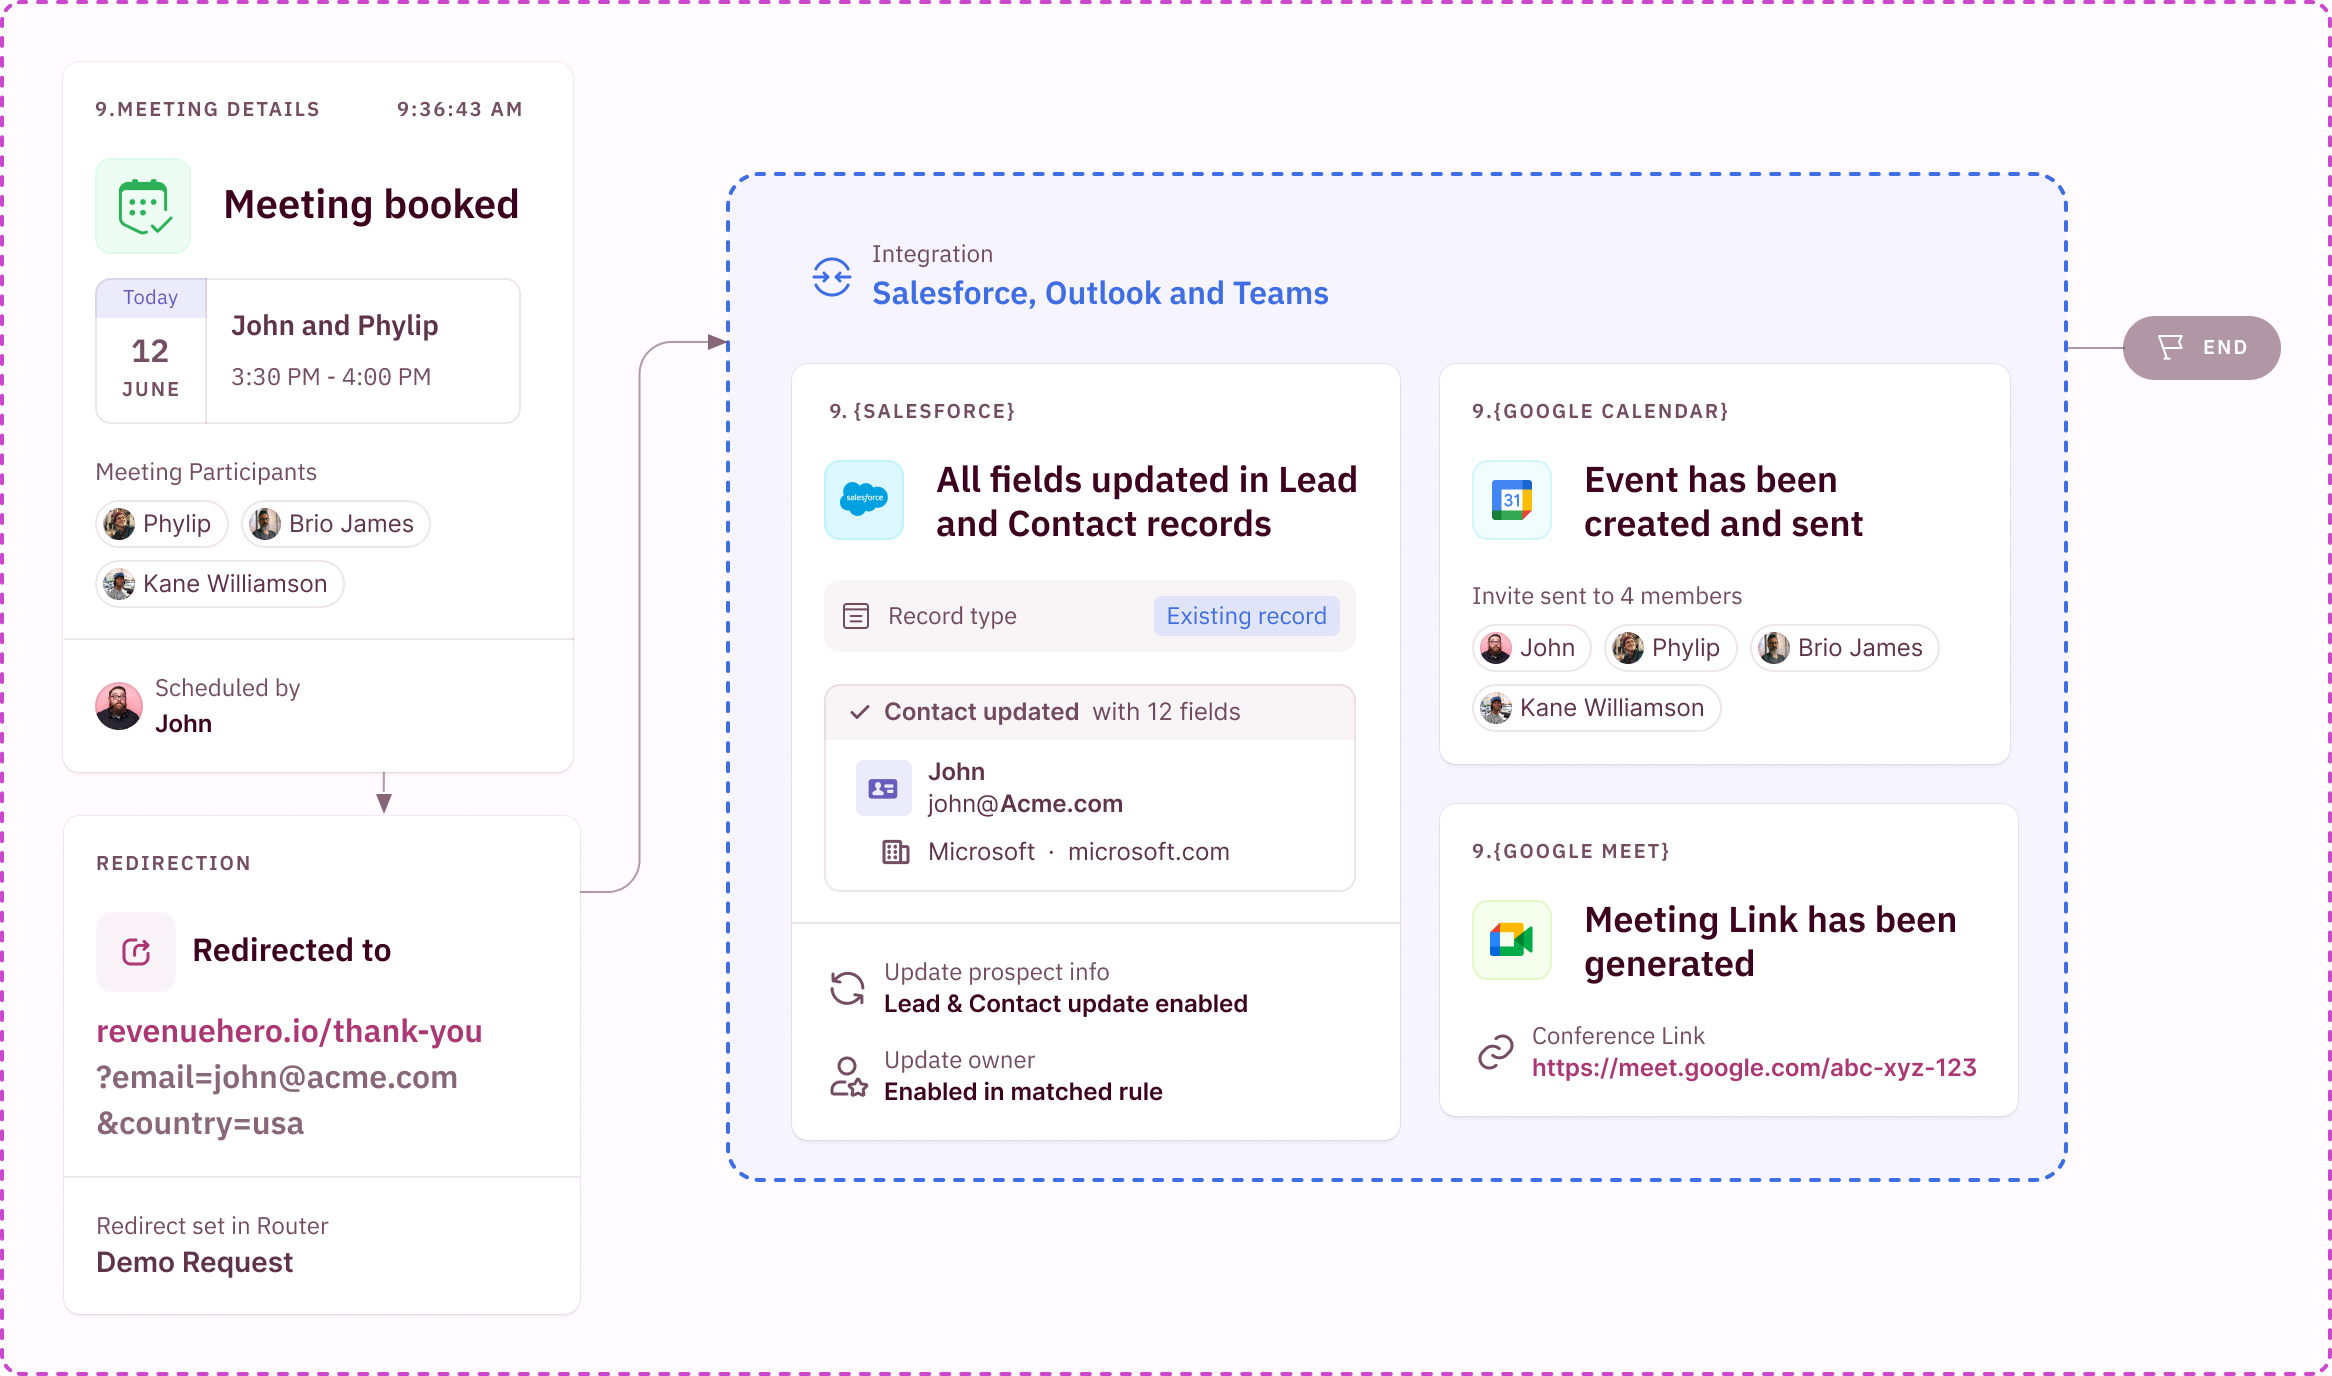Click the Demo Request router name

195,1263
